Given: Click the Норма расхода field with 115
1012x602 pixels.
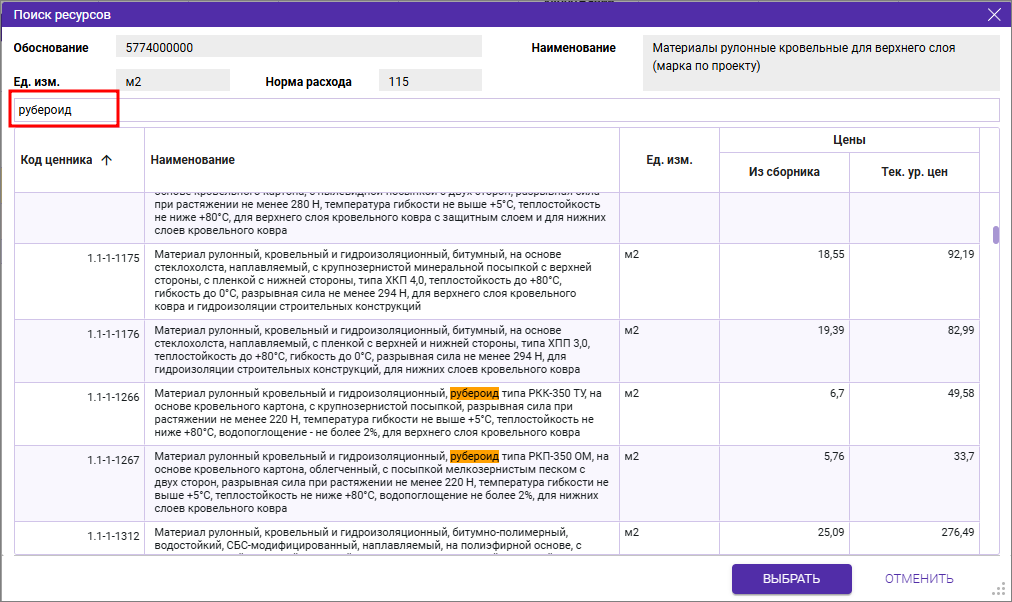Looking at the screenshot, I should click(x=430, y=81).
